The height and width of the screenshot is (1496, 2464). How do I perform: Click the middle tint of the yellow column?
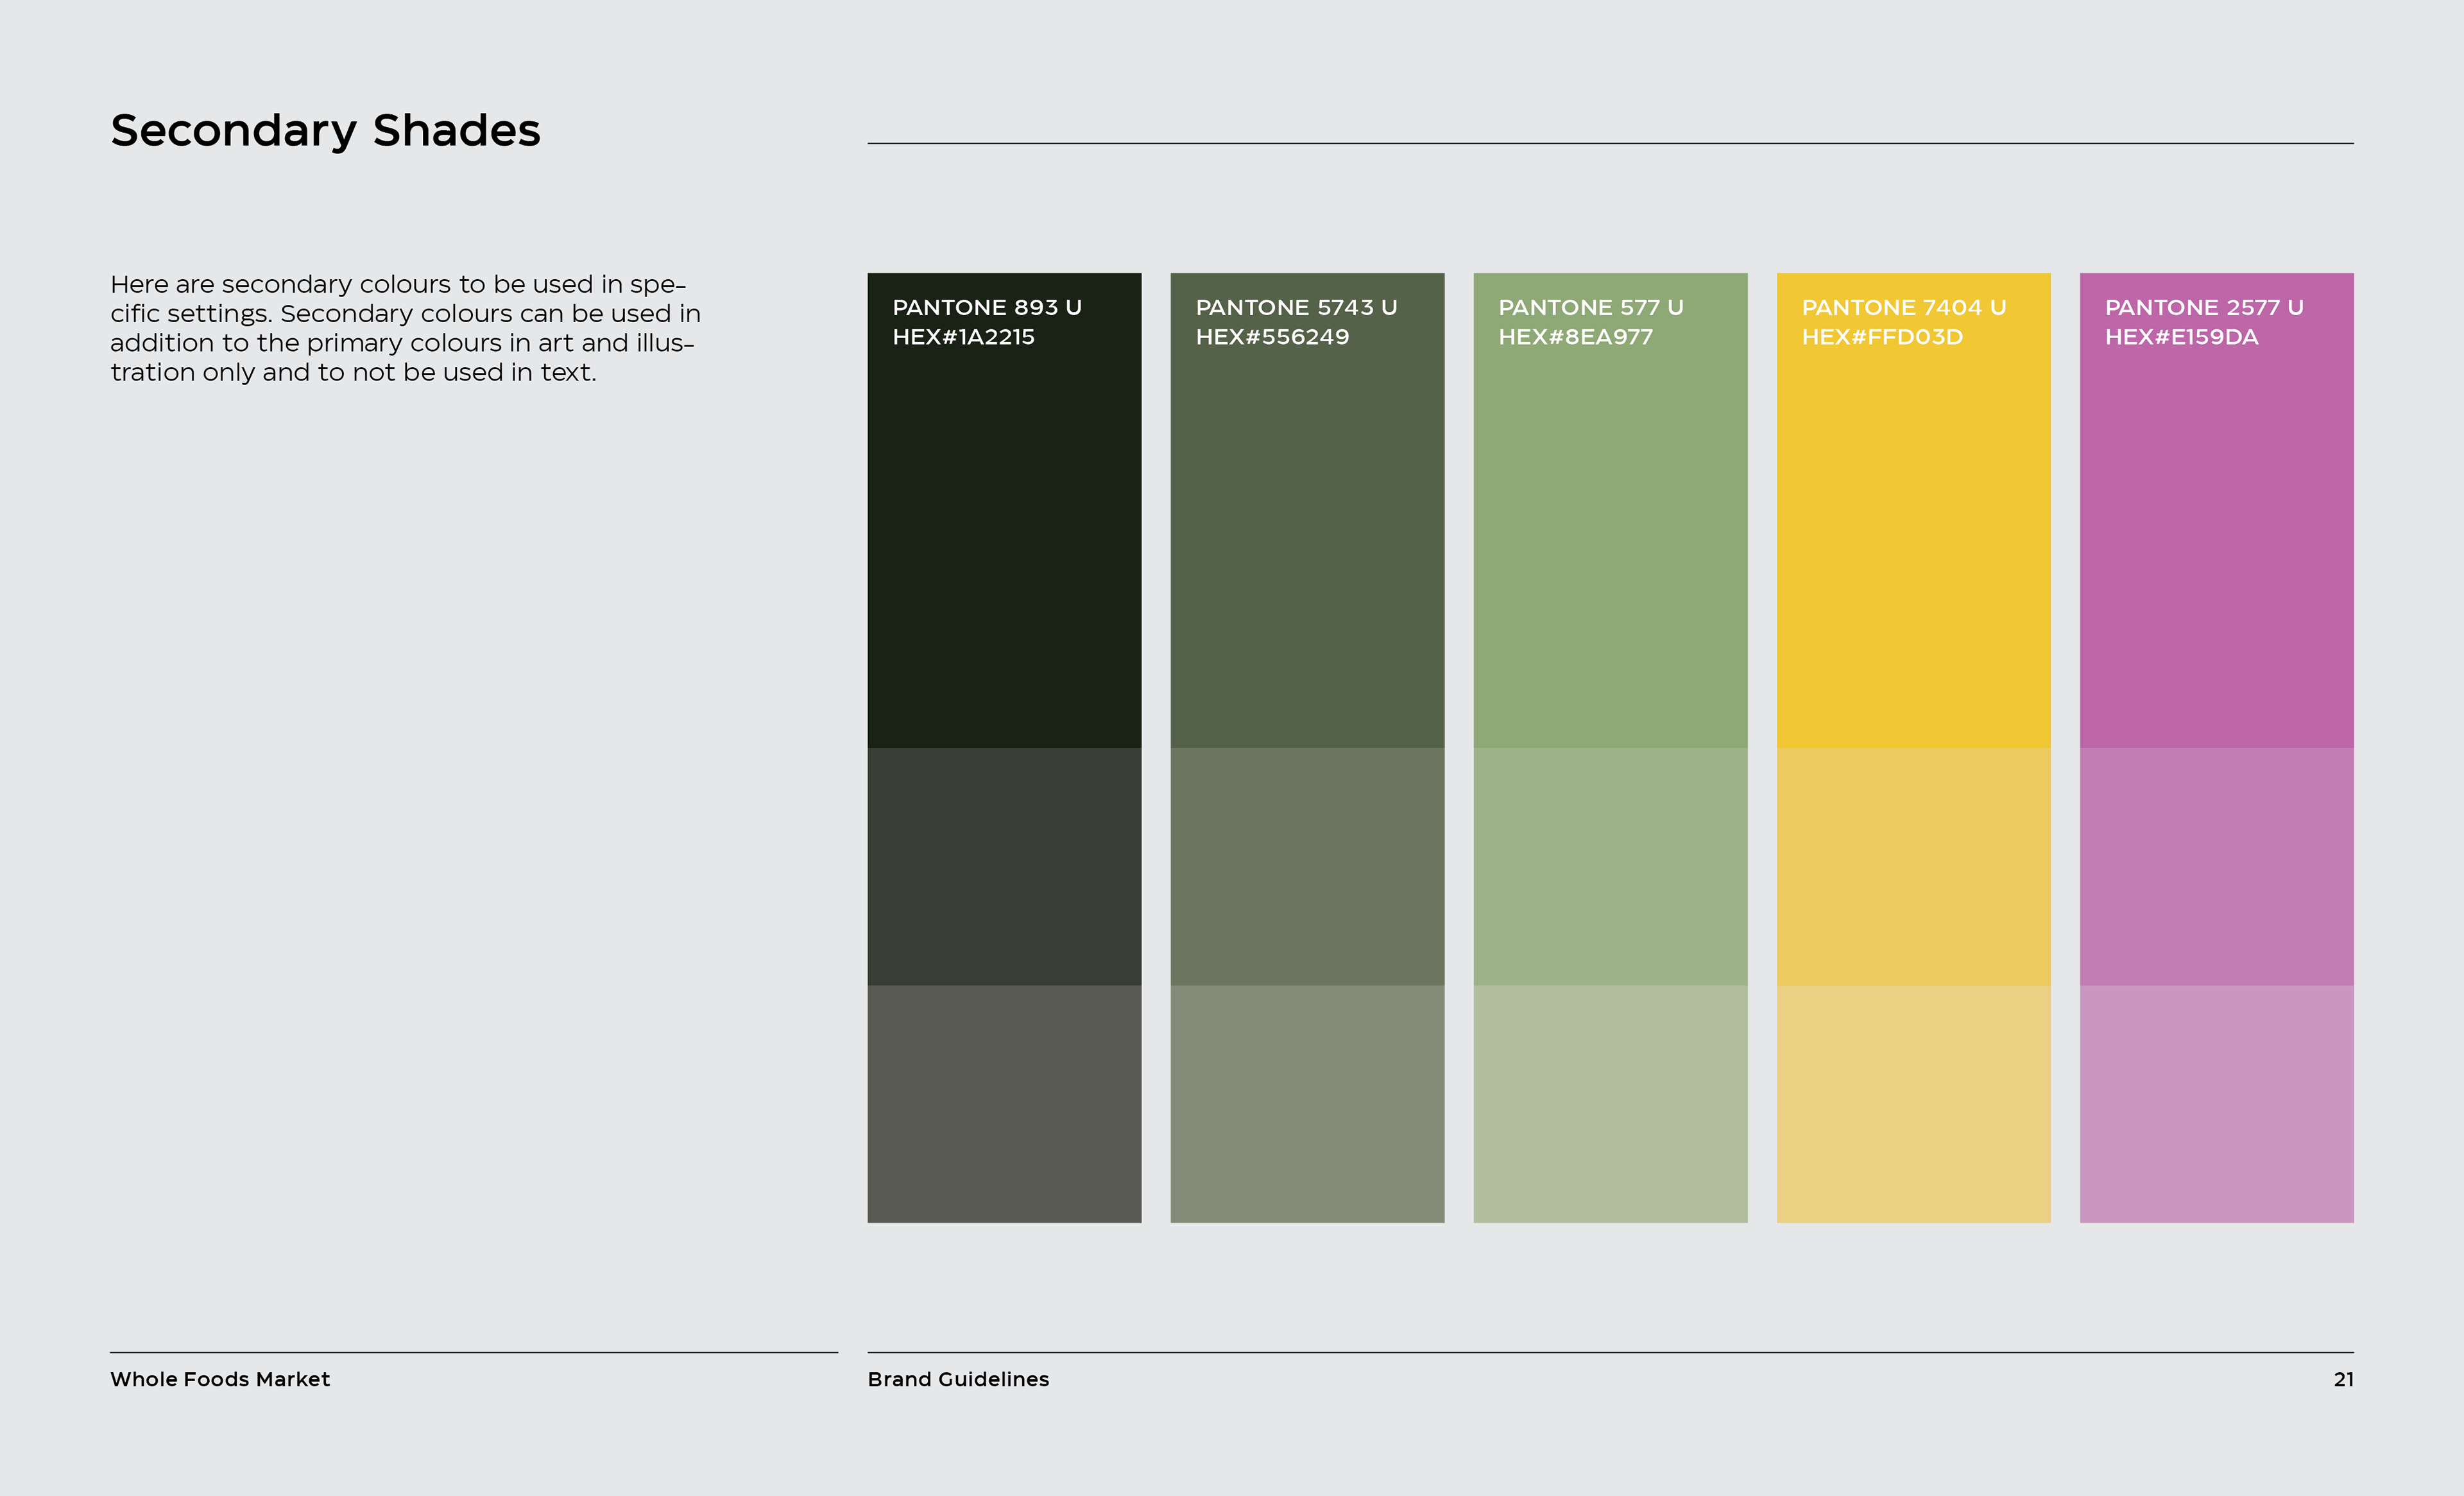tap(1913, 866)
